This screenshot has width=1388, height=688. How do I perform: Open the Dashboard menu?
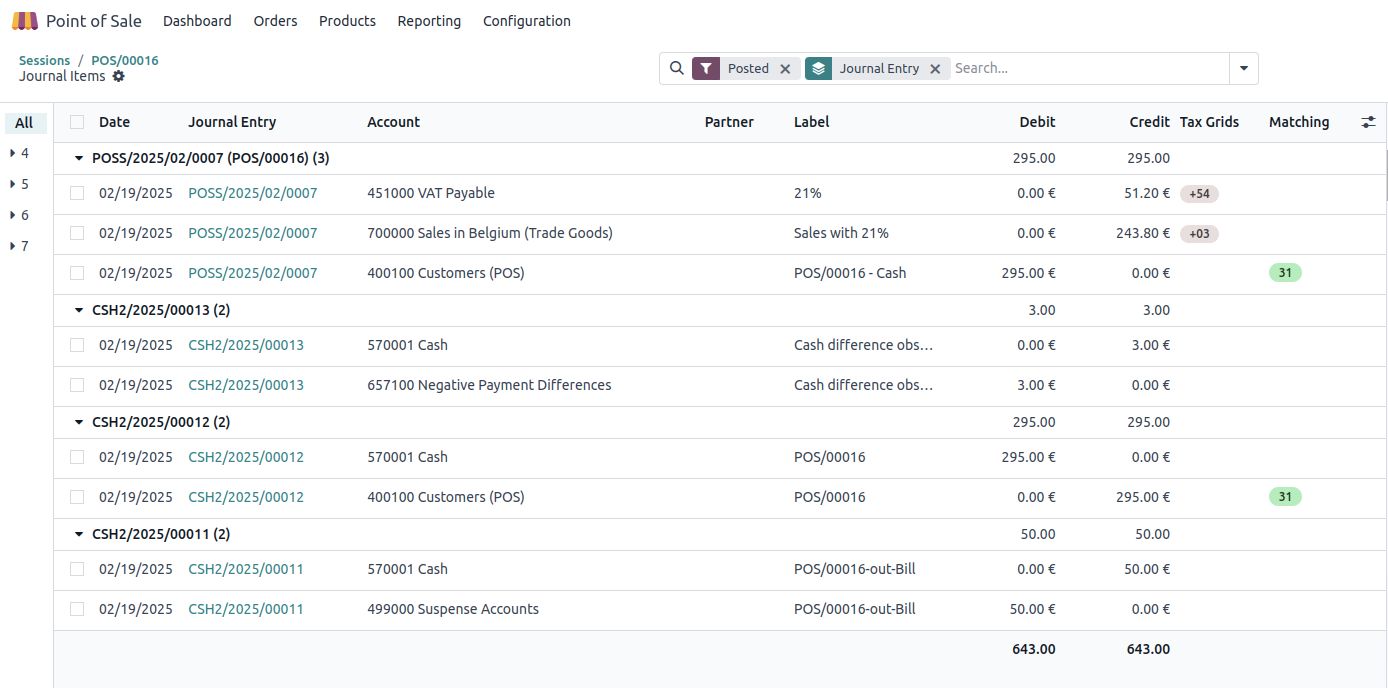click(197, 21)
